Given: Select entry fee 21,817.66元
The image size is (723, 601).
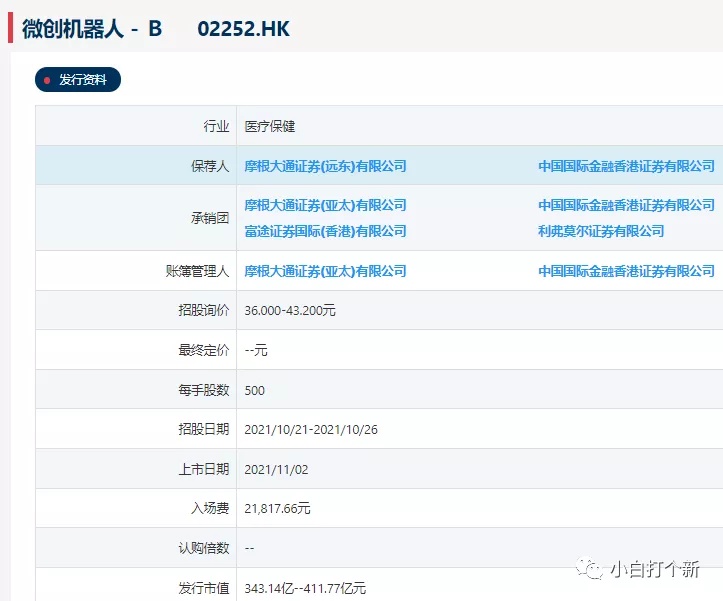Looking at the screenshot, I should click(x=277, y=509).
